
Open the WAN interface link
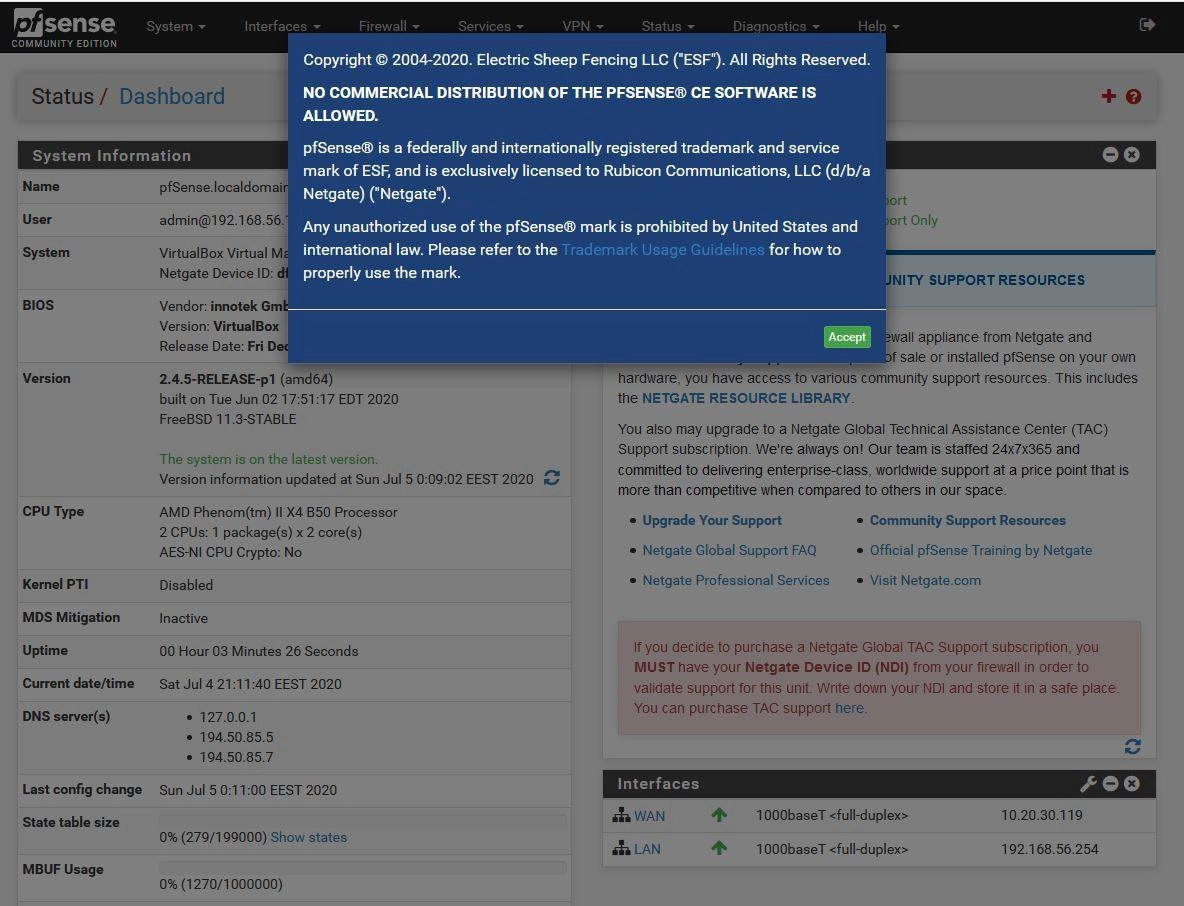coord(649,816)
